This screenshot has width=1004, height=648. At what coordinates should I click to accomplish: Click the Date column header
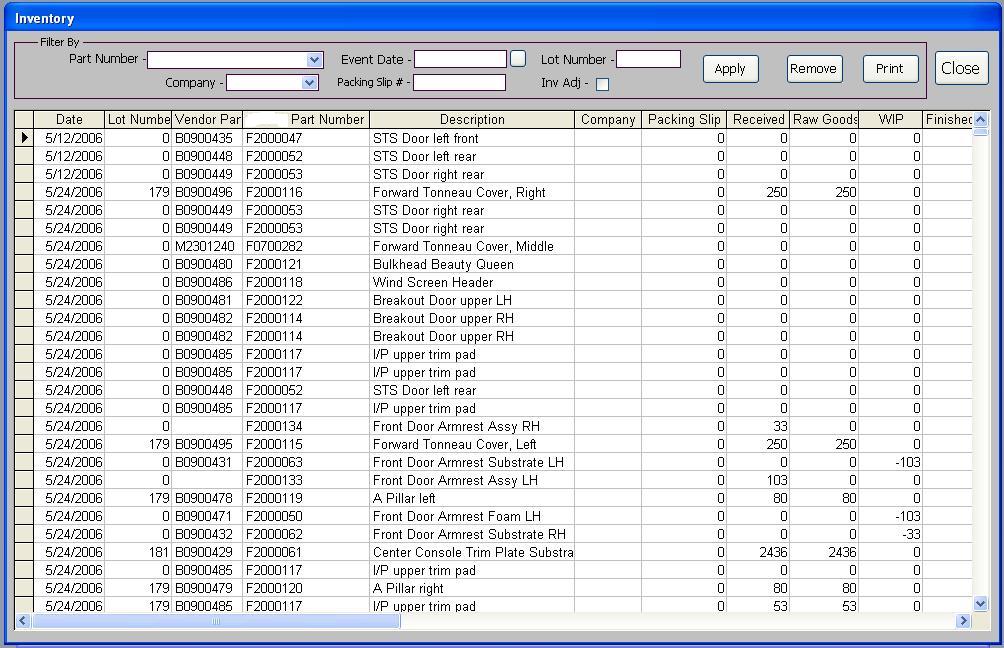(x=69, y=120)
